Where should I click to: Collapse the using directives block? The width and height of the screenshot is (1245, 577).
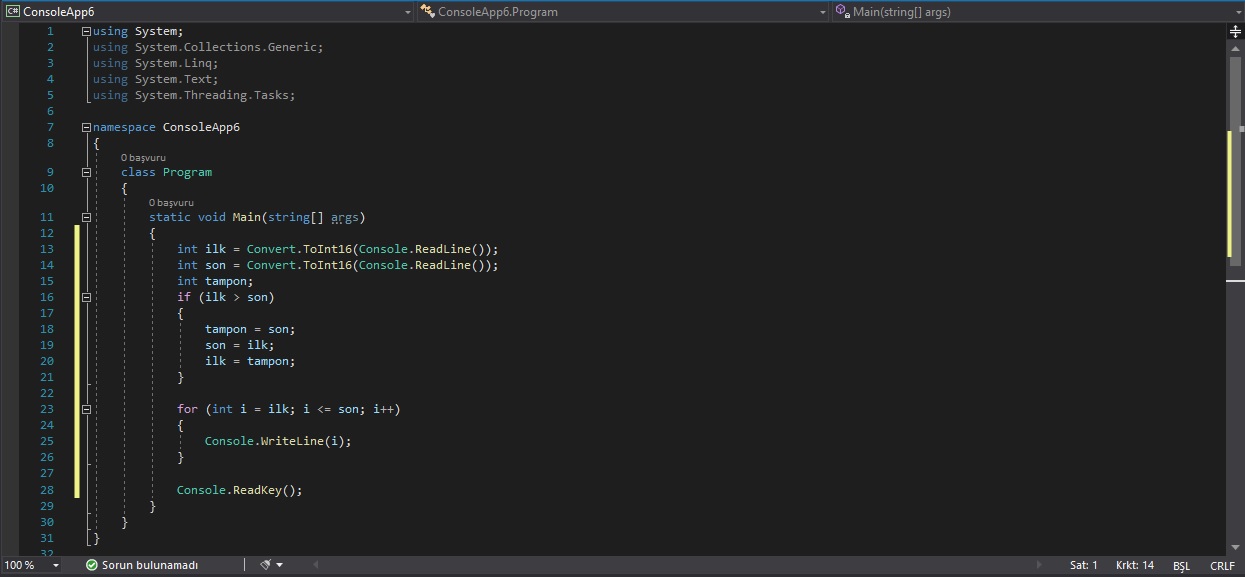click(x=86, y=31)
